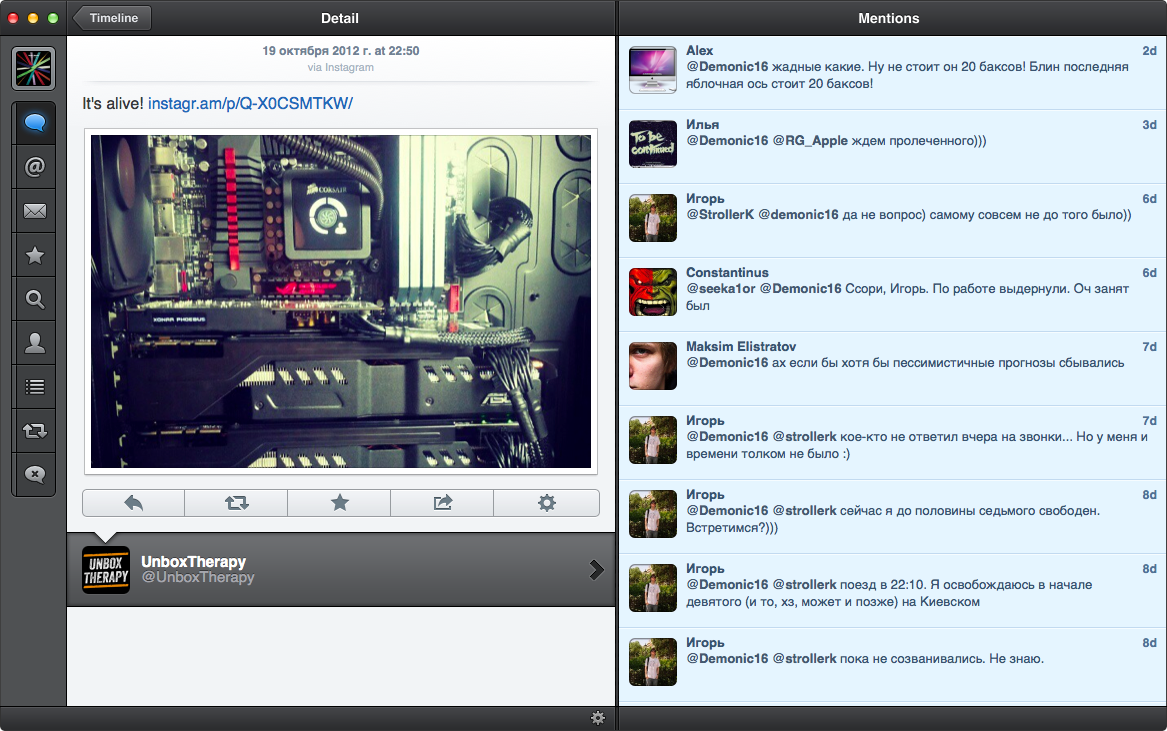This screenshot has width=1167, height=731.
Task: Open the Profile person icon in sidebar
Action: coord(35,343)
